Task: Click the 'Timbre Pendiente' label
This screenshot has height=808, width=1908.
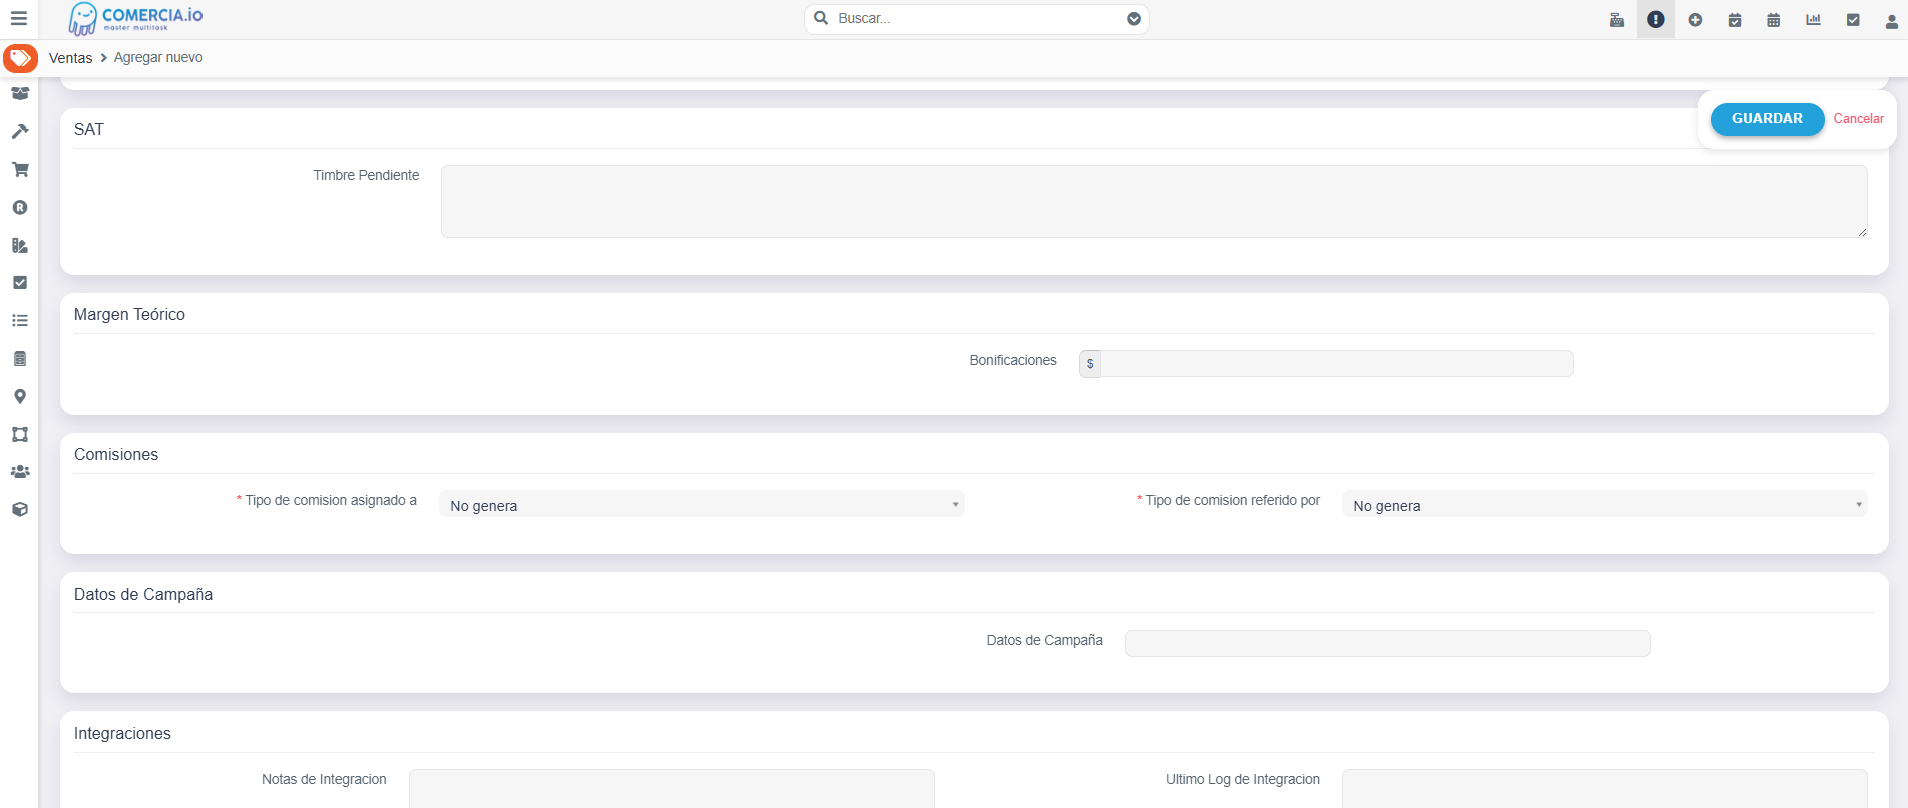Action: pos(366,175)
